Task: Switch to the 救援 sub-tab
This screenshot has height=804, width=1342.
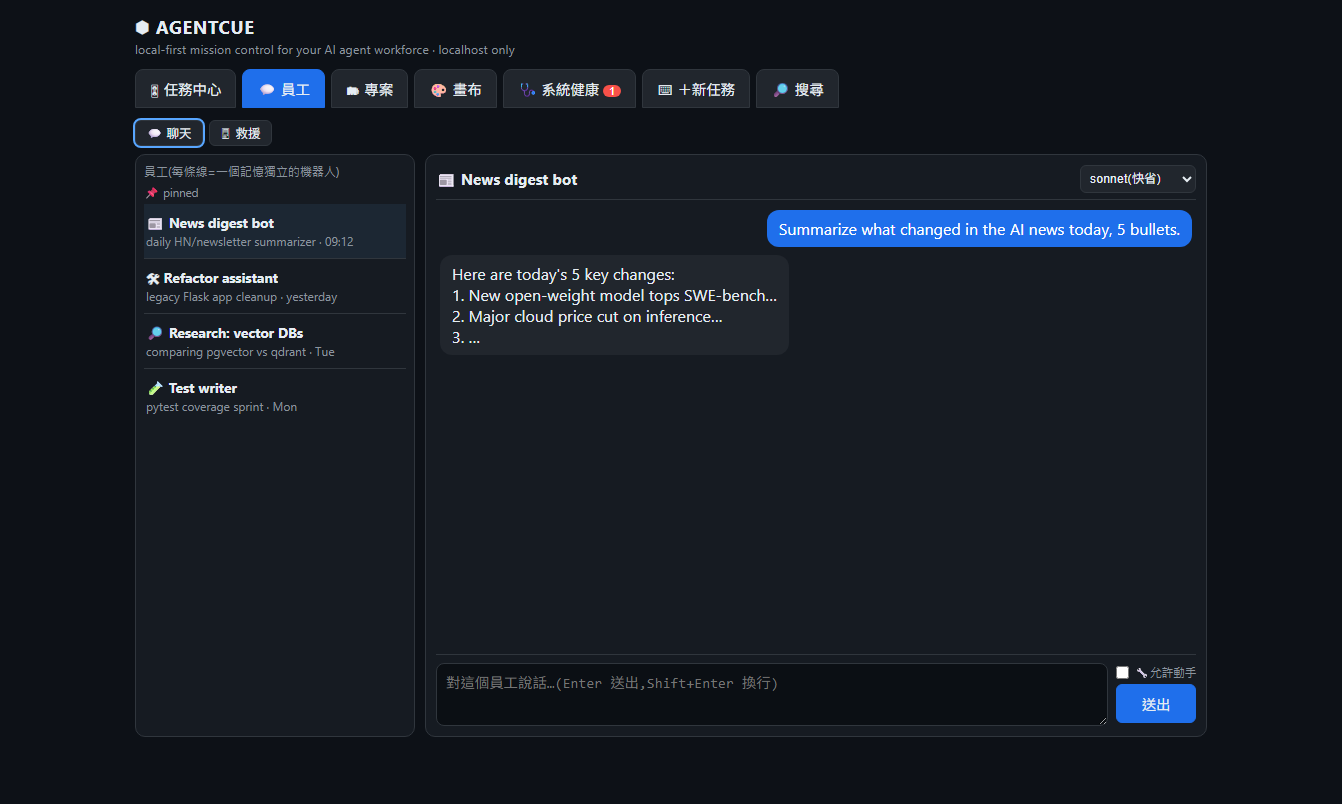Action: point(240,133)
